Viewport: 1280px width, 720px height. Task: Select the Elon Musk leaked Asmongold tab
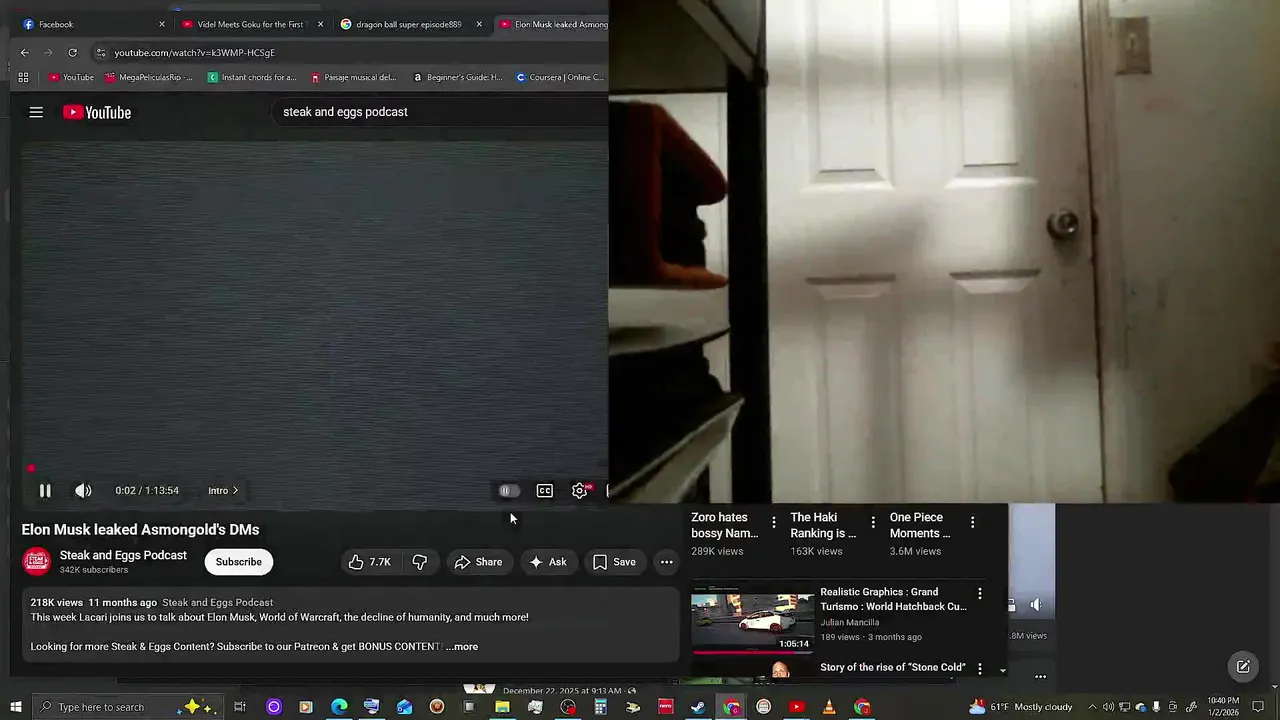pyautogui.click(x=552, y=24)
